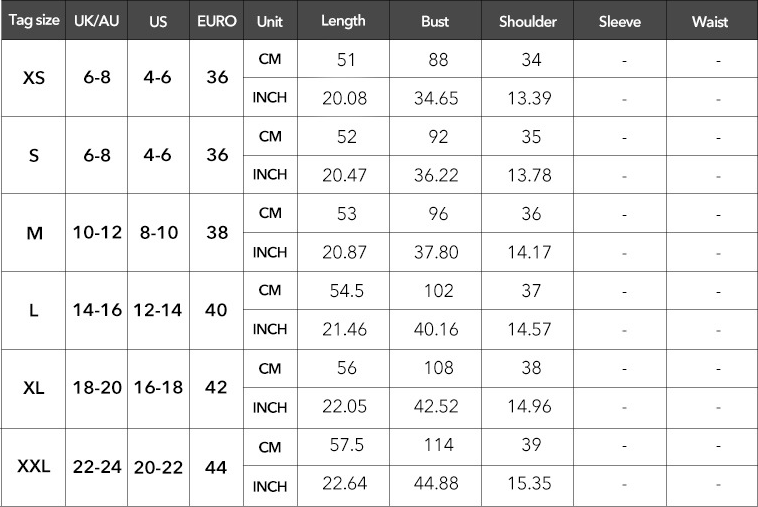
Task: Select the XXL tag size cell
Action: click(33, 466)
